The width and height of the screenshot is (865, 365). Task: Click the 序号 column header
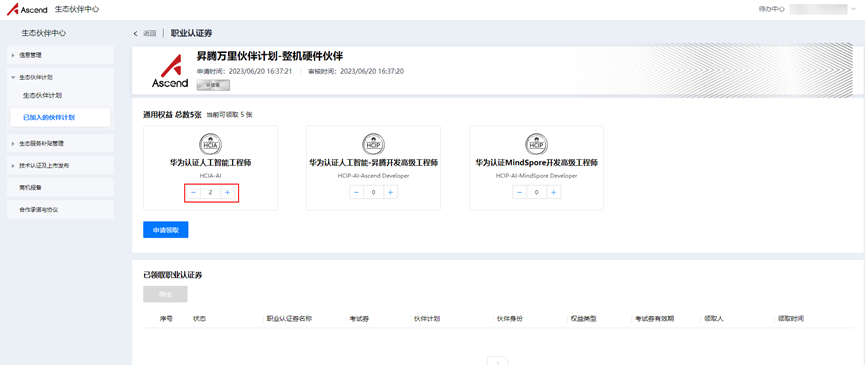tap(166, 319)
